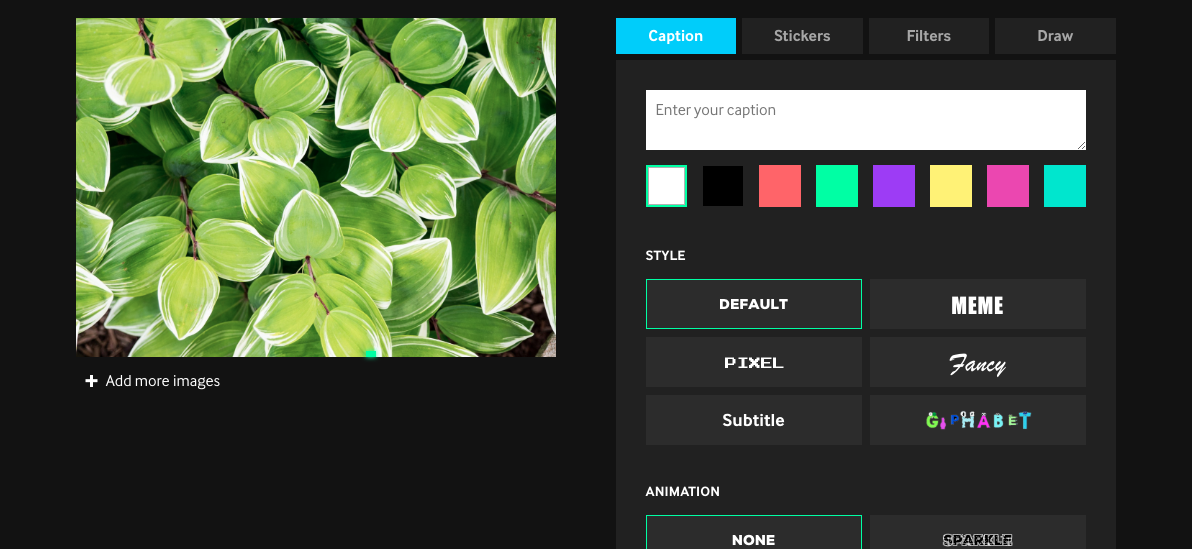Switch to the Stickers tab

[802, 36]
